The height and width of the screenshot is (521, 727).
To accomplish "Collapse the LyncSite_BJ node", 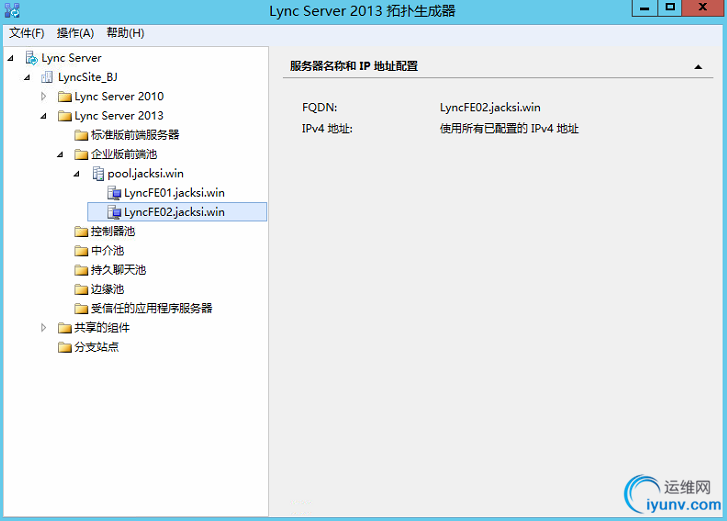I will tap(27, 78).
